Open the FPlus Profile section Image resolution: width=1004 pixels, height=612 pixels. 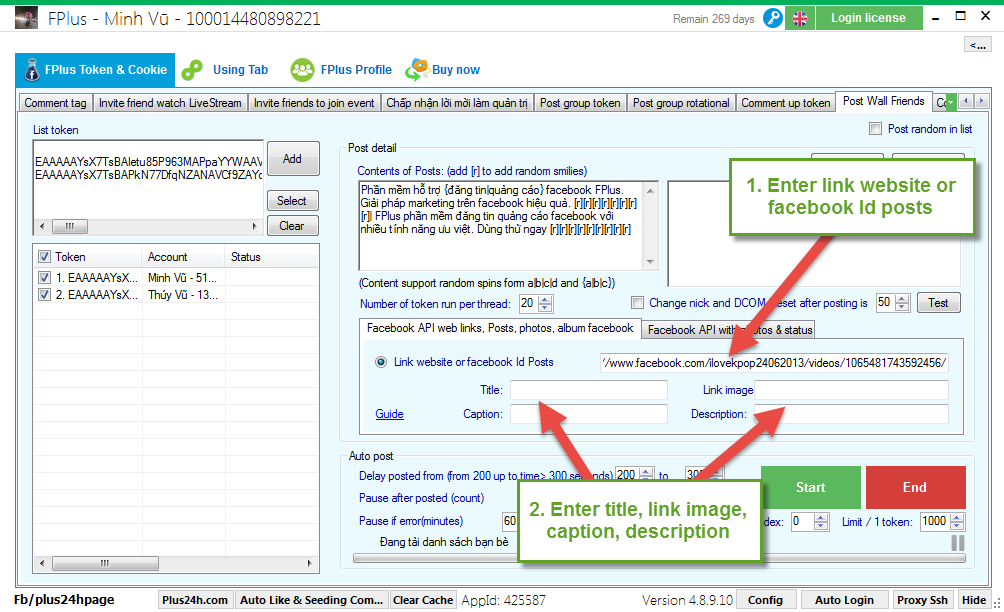click(x=356, y=70)
